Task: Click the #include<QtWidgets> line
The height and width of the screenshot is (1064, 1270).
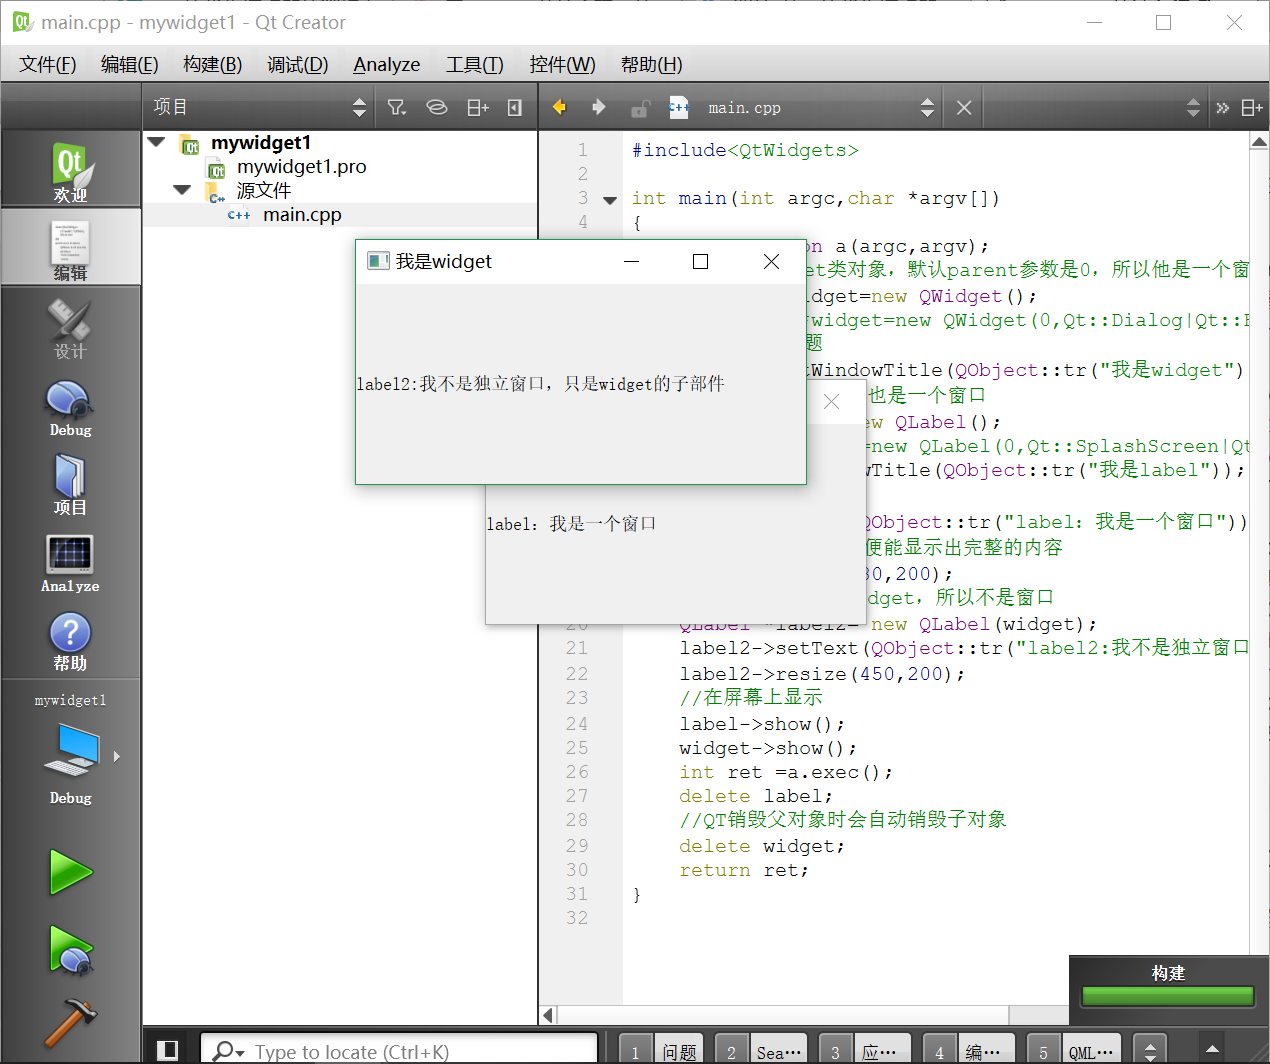Action: click(745, 150)
